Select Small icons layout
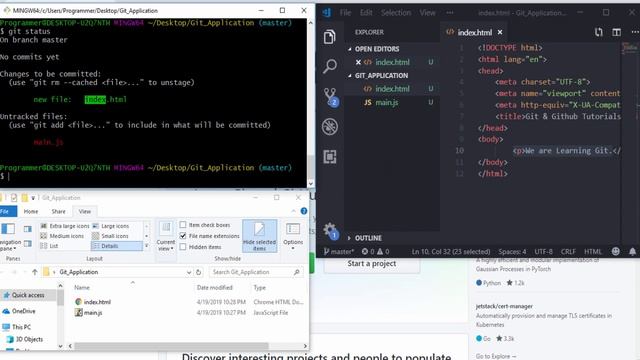Viewport: 640px width, 360px height. [110, 236]
